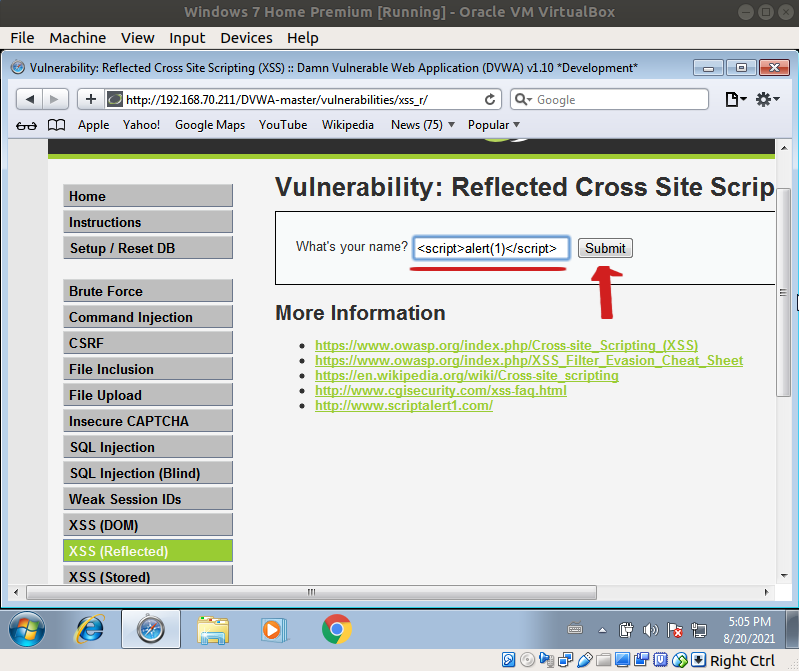Click the add bookmark plus button
Image resolution: width=799 pixels, height=671 pixels.
coord(91,99)
